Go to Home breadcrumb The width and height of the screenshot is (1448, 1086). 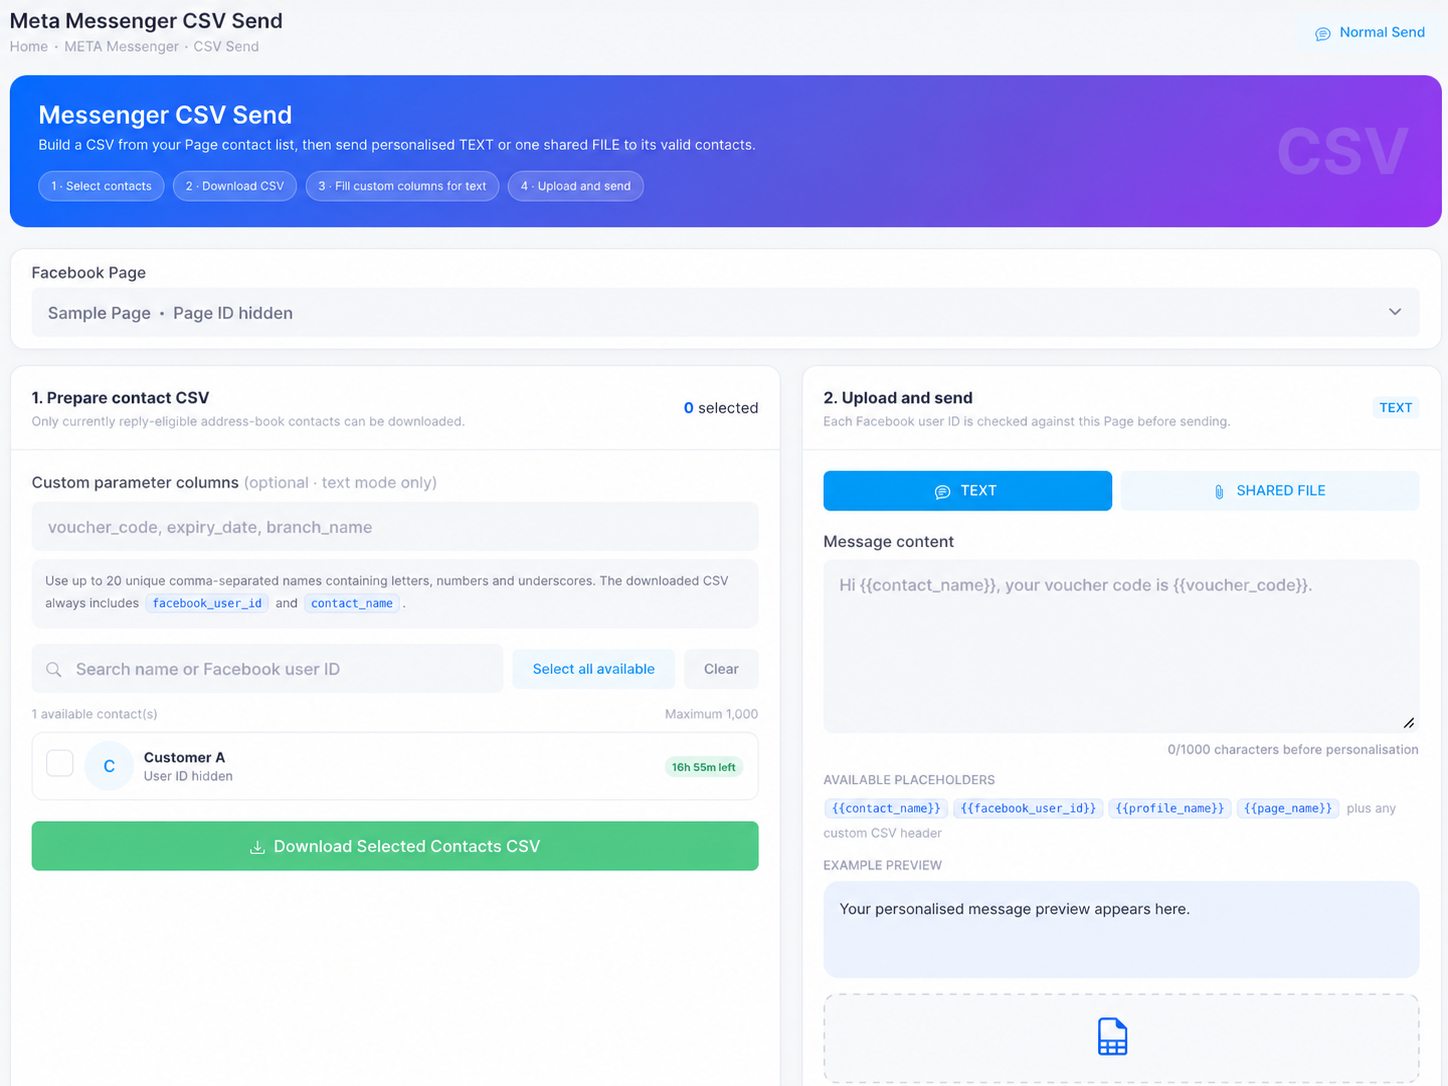(29, 46)
